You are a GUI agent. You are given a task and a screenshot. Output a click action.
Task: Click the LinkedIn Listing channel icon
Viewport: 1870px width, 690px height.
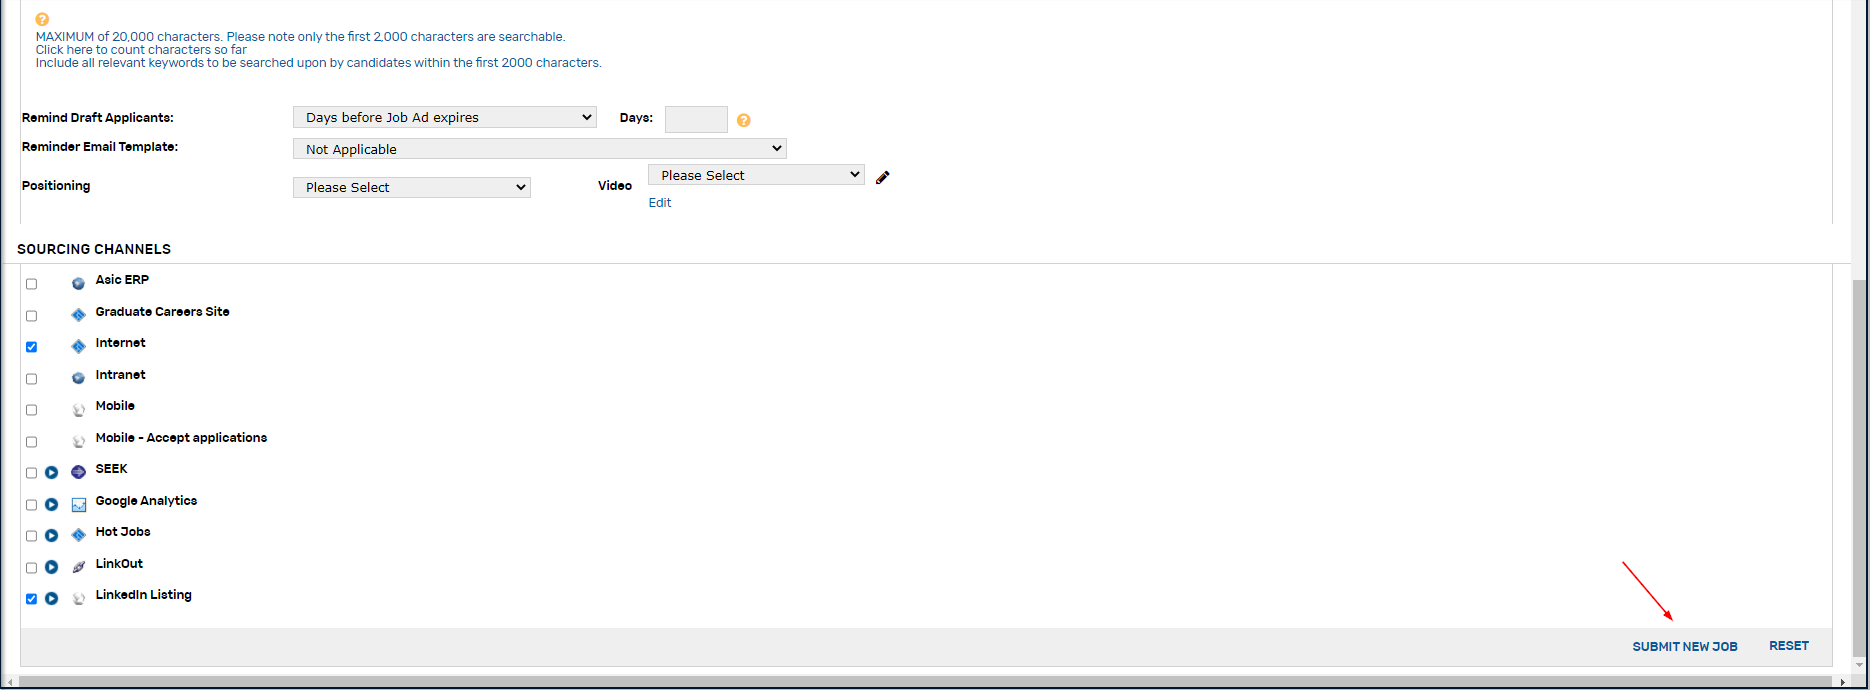coord(78,598)
